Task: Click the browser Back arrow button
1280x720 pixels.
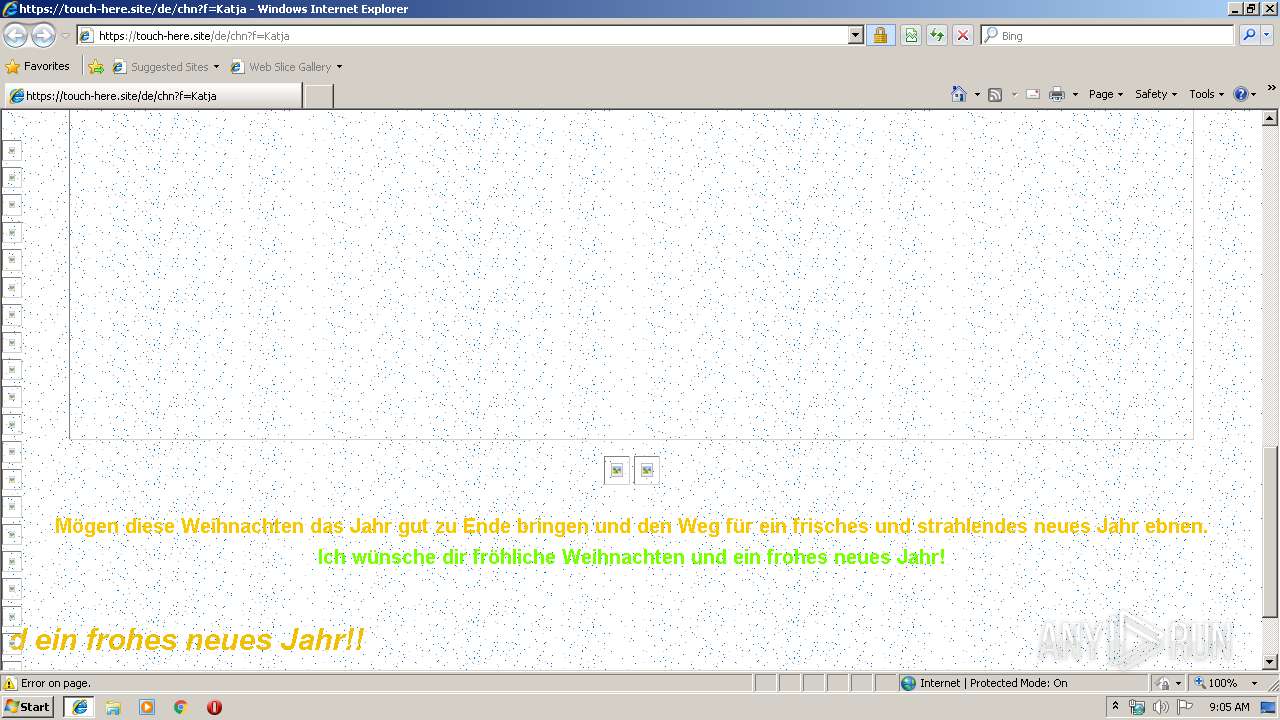Action: tap(15, 35)
